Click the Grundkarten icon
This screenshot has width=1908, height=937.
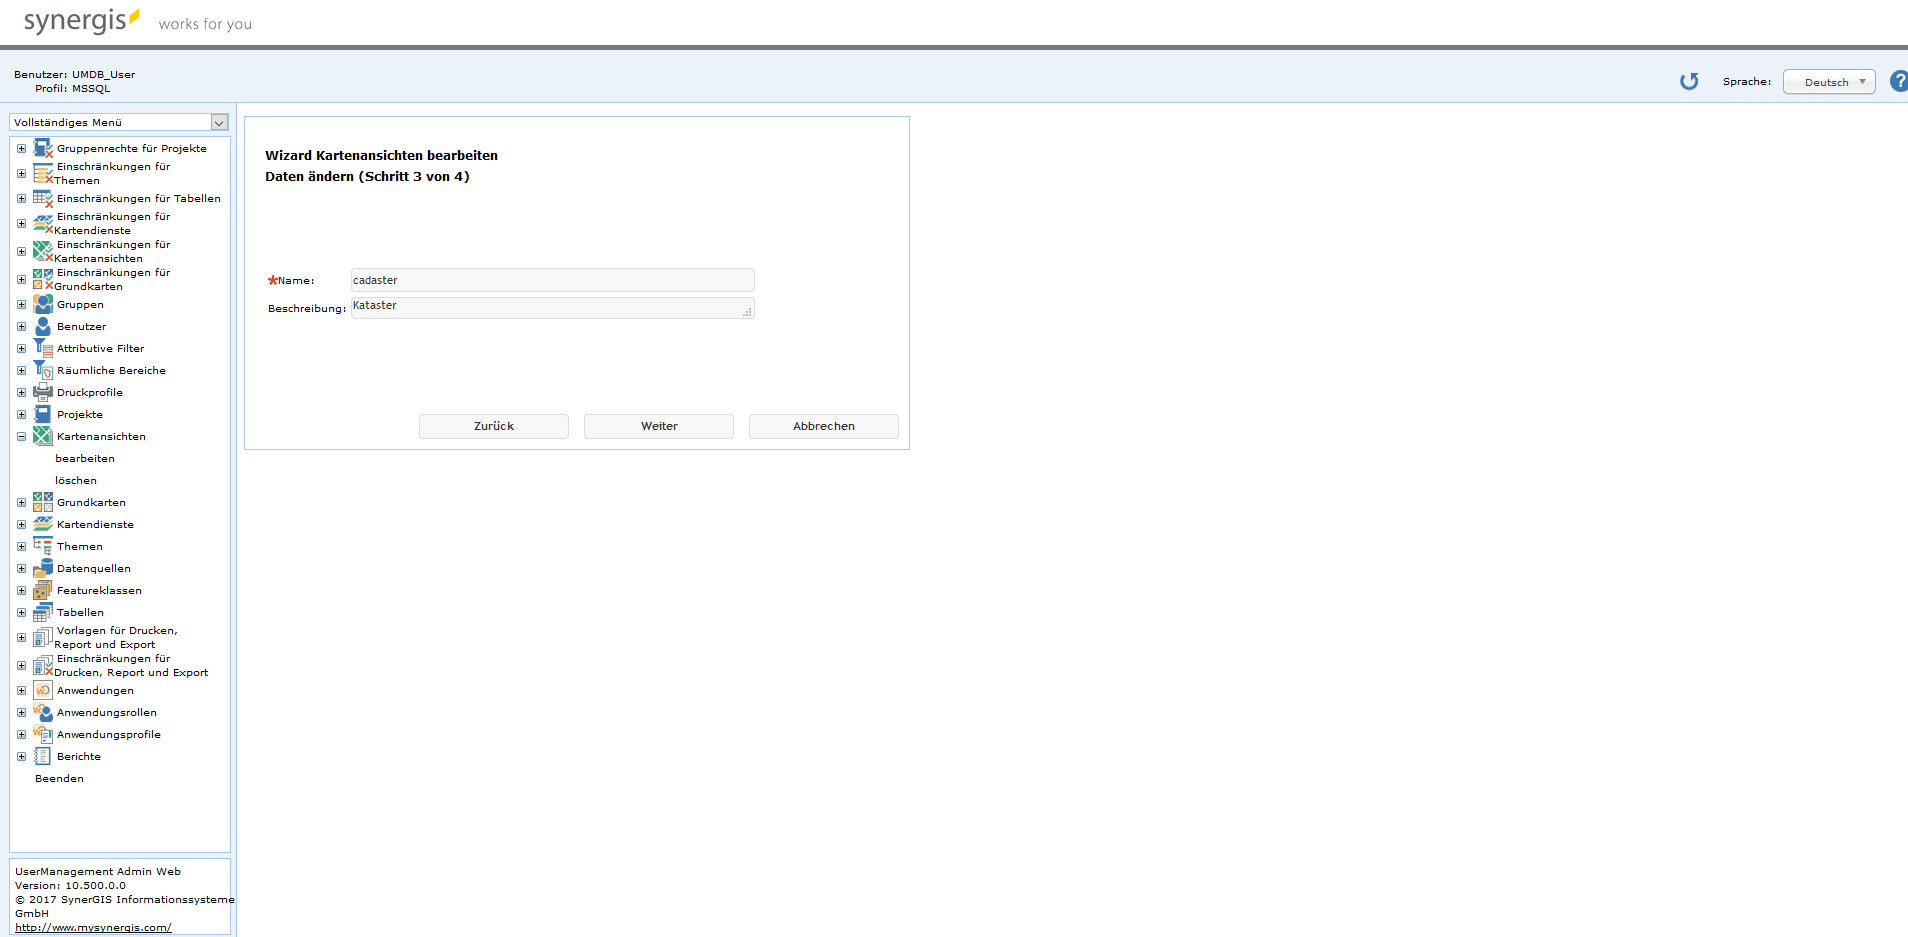(43, 502)
